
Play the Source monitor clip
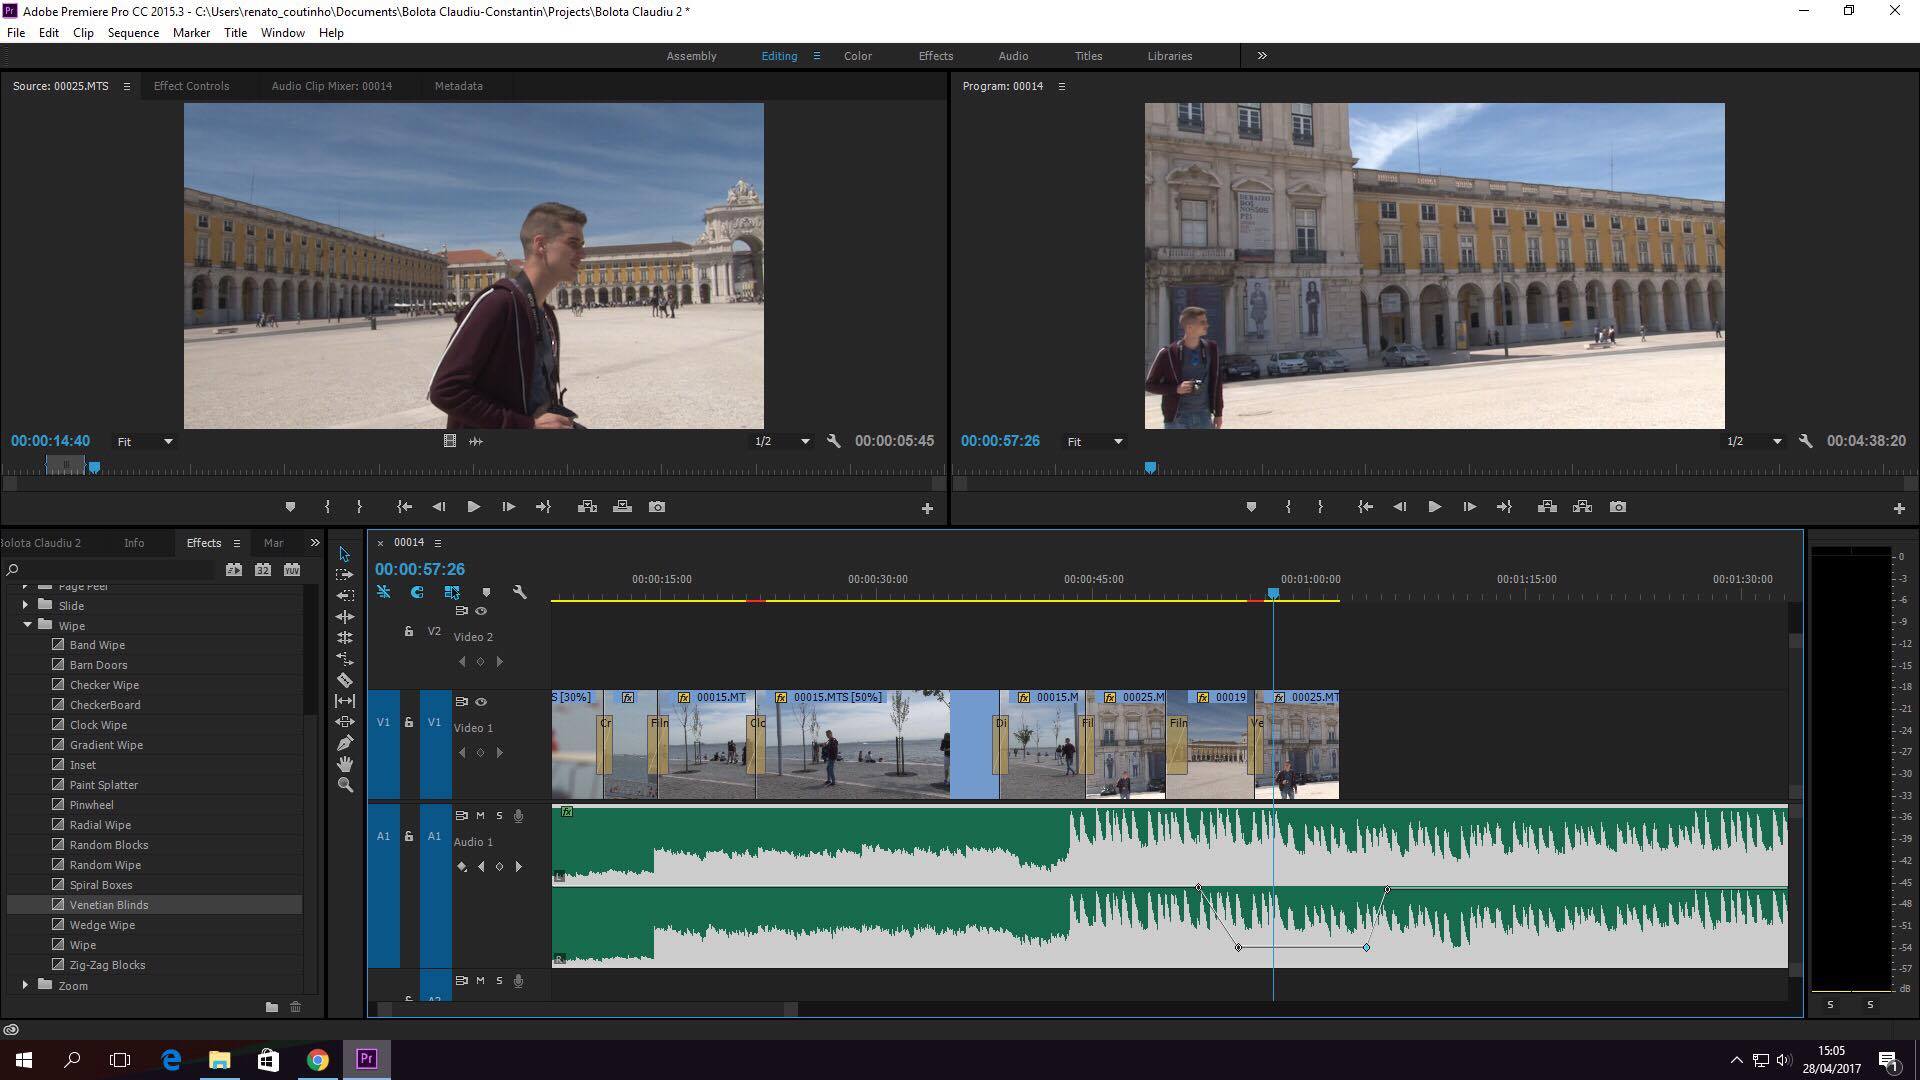pos(473,507)
